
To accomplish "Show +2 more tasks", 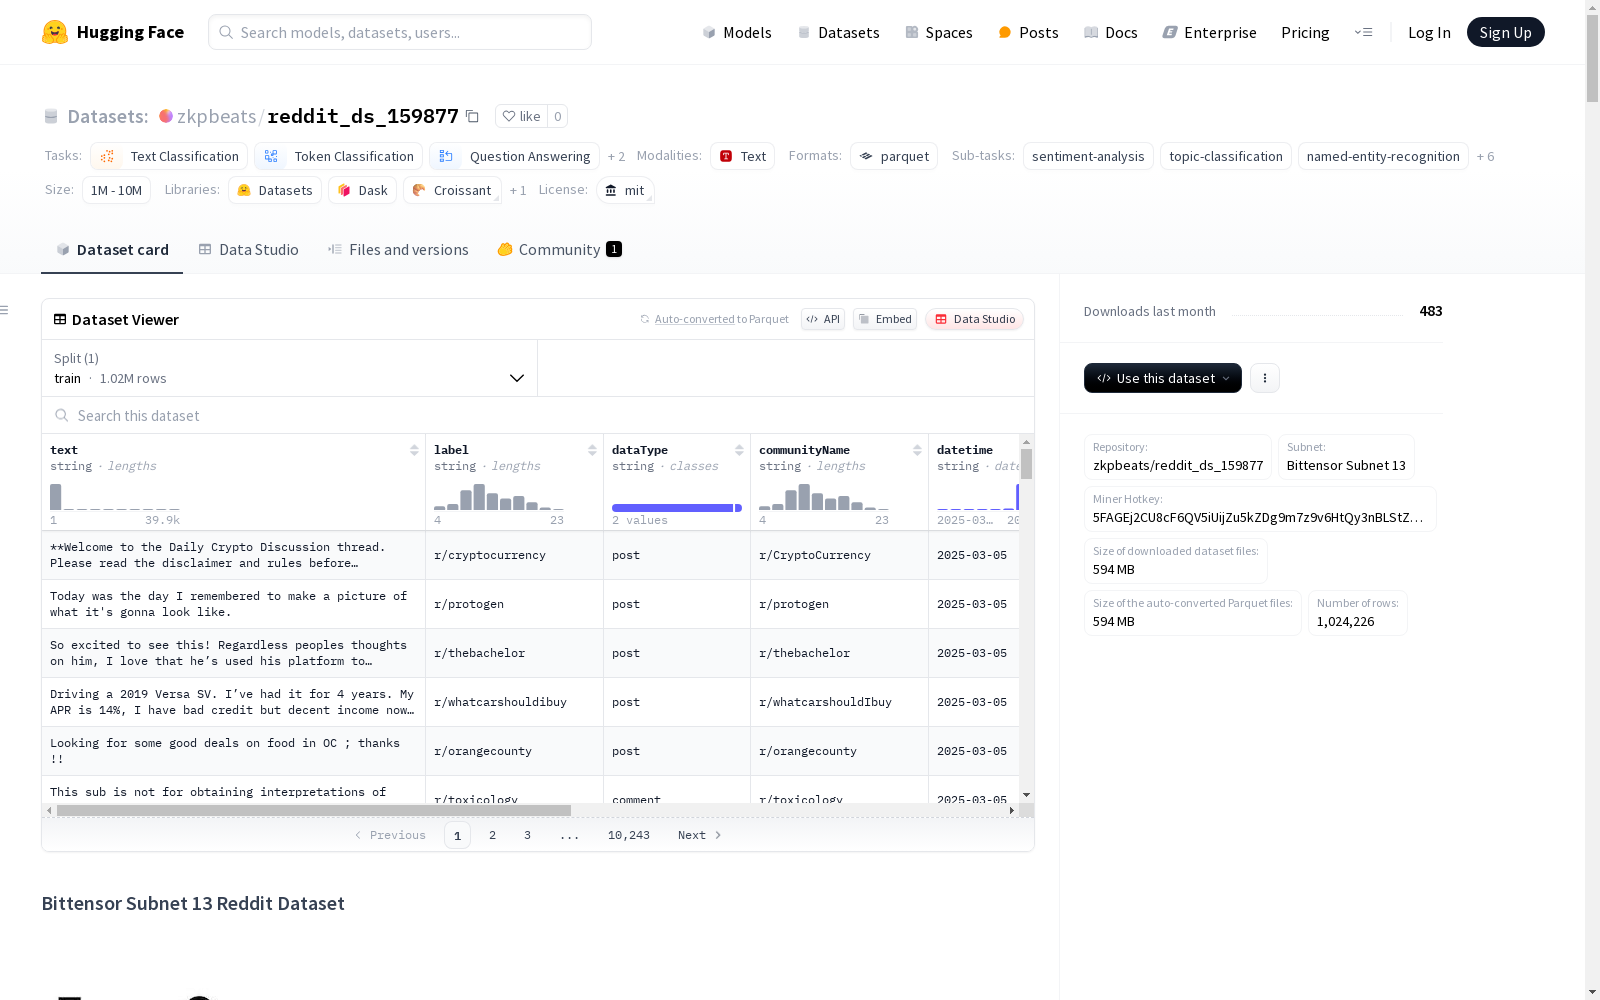I will tap(616, 156).
